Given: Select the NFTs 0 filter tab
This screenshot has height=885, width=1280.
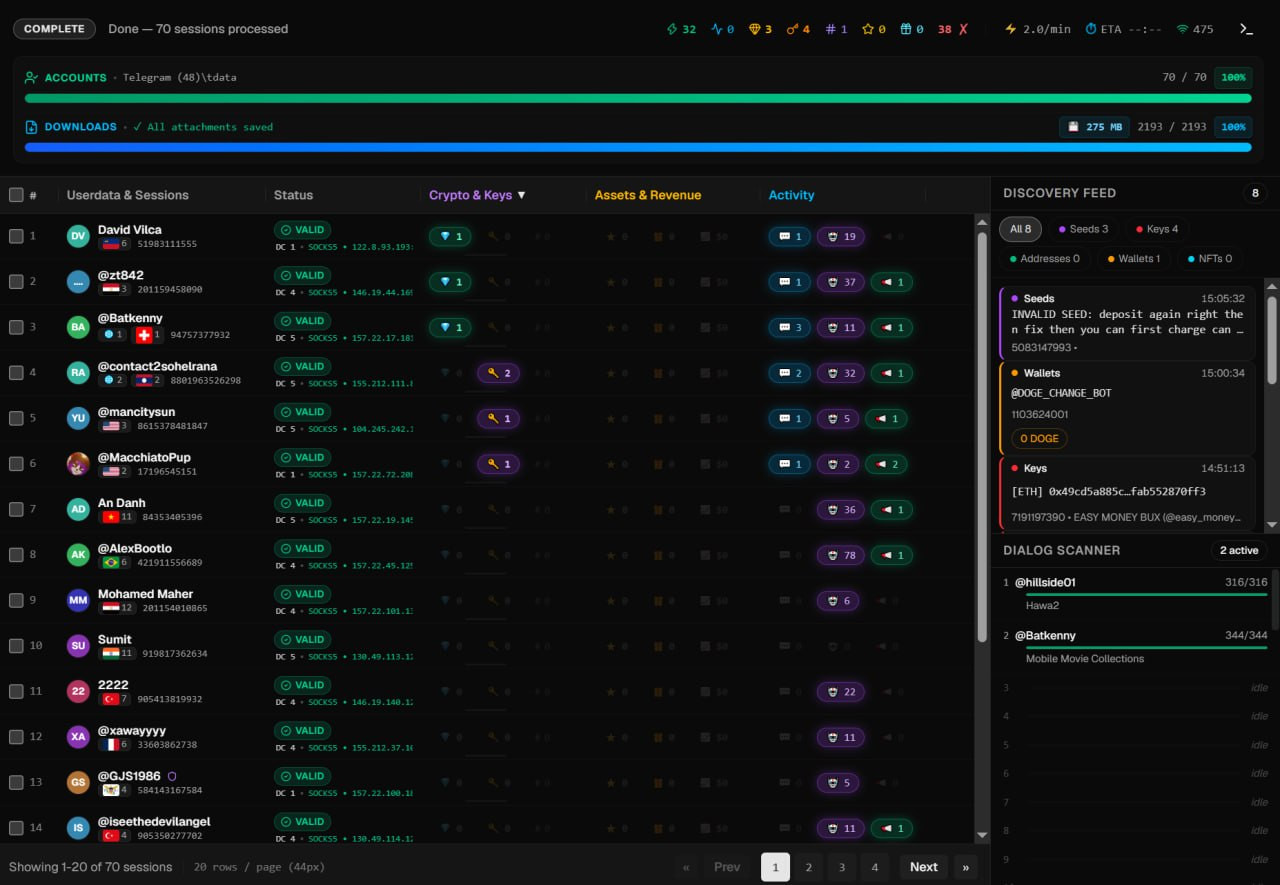Looking at the screenshot, I should pyautogui.click(x=1209, y=259).
